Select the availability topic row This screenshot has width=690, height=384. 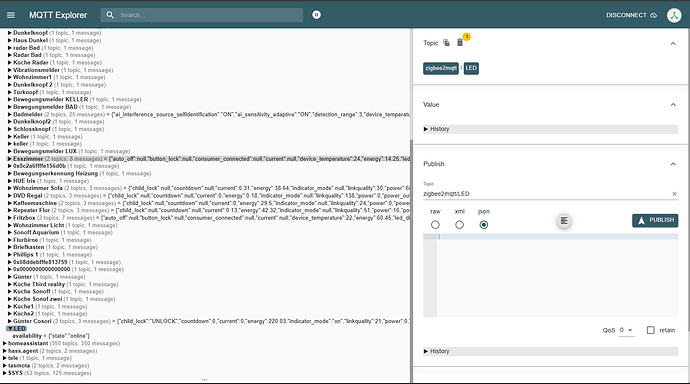click(51, 336)
